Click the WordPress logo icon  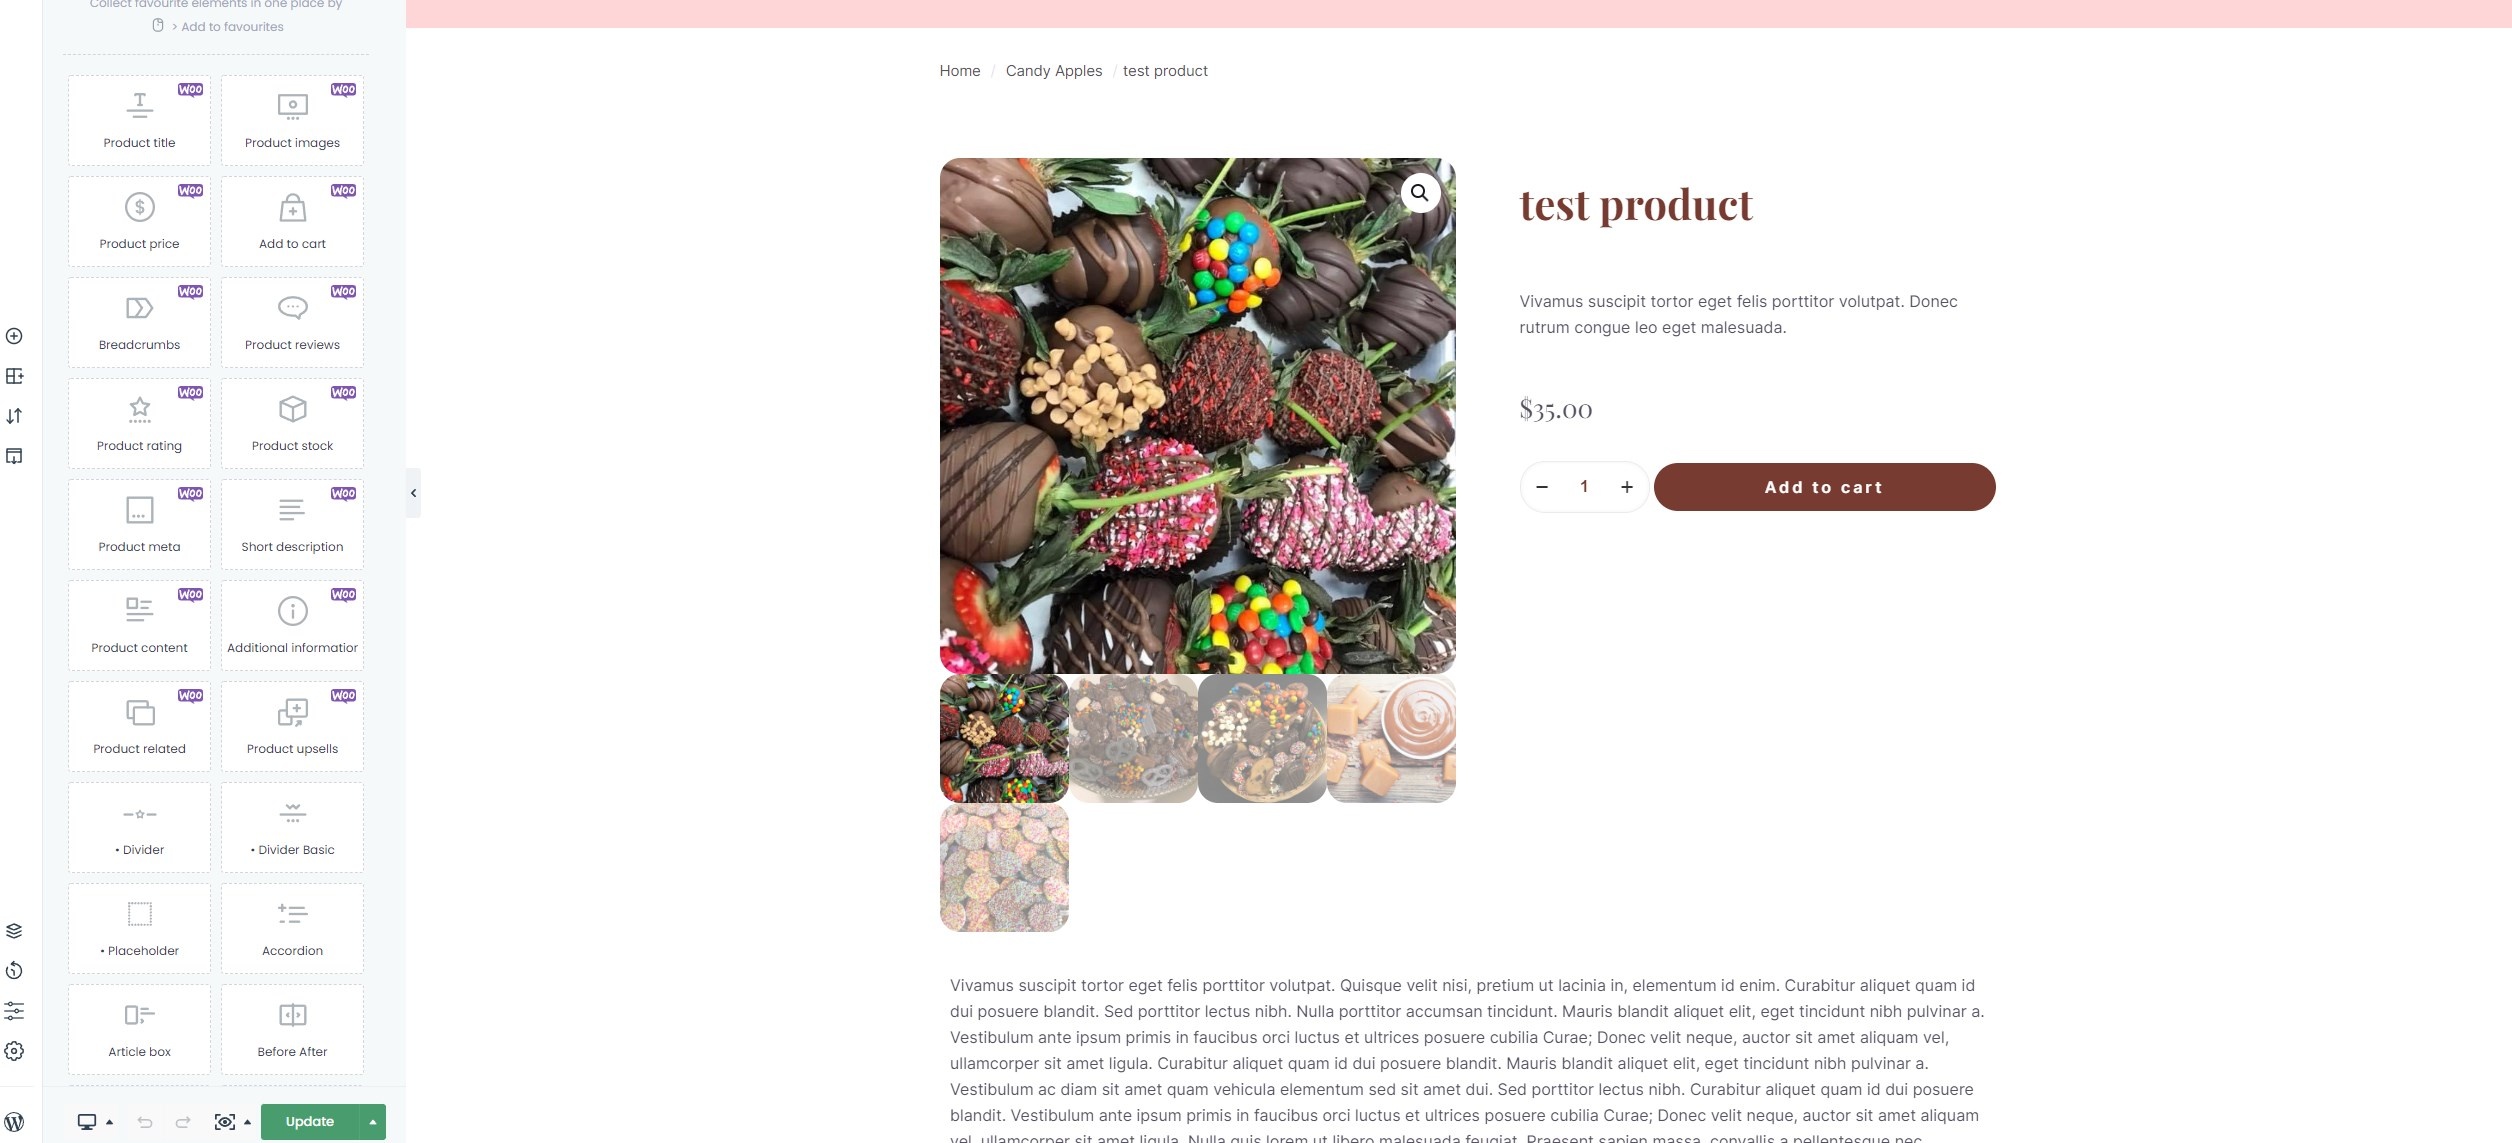coord(14,1122)
